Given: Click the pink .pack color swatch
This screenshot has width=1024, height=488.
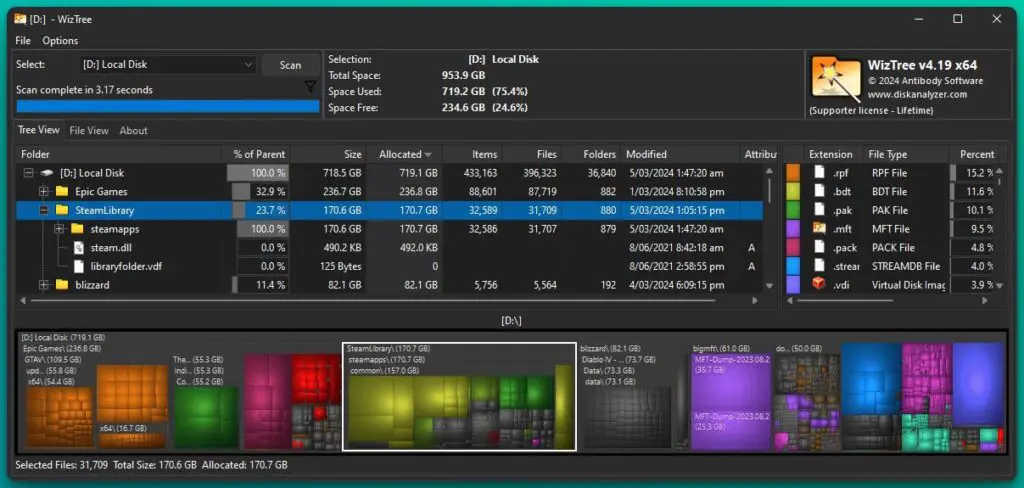Looking at the screenshot, I should click(793, 248).
